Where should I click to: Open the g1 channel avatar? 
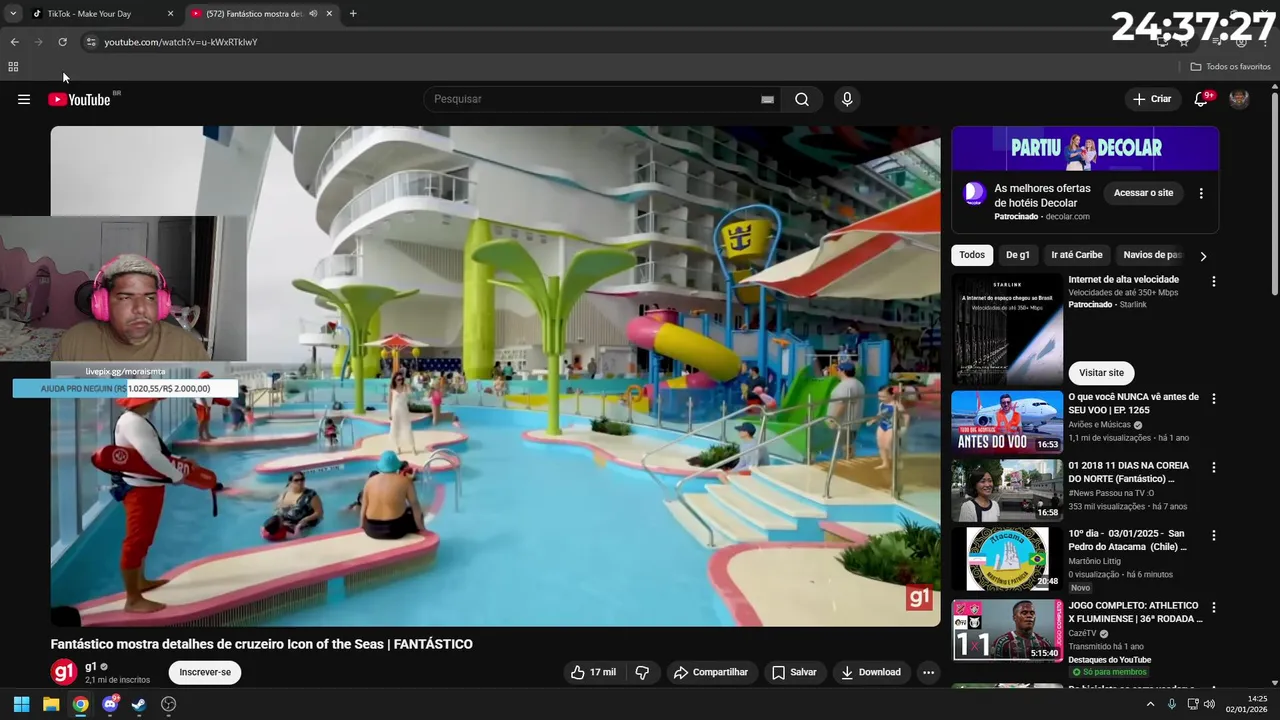click(64, 672)
